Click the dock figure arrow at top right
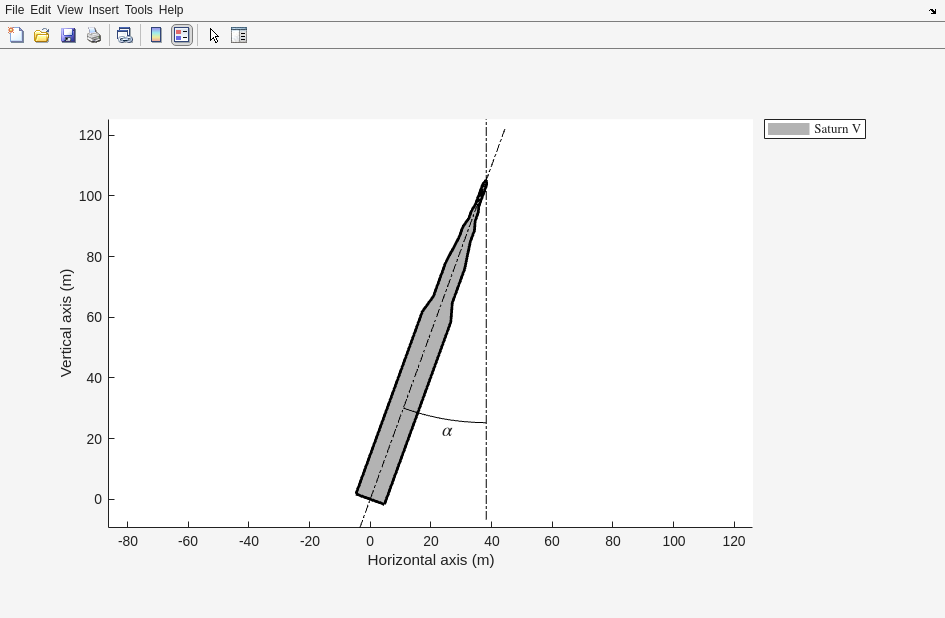The height and width of the screenshot is (618, 945). [932, 11]
